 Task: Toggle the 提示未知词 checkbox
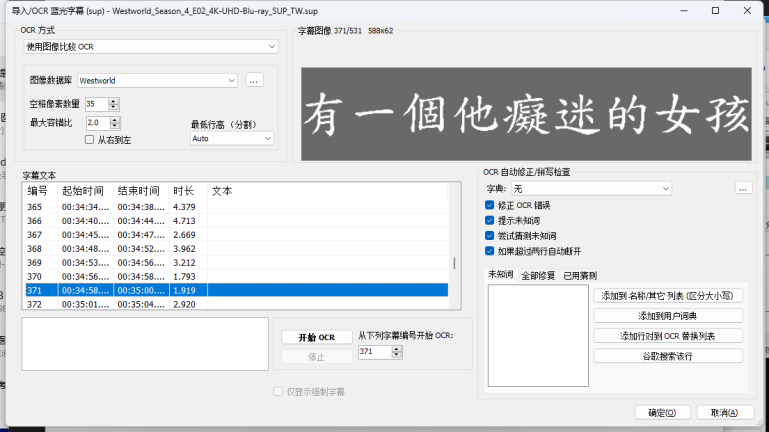489,220
